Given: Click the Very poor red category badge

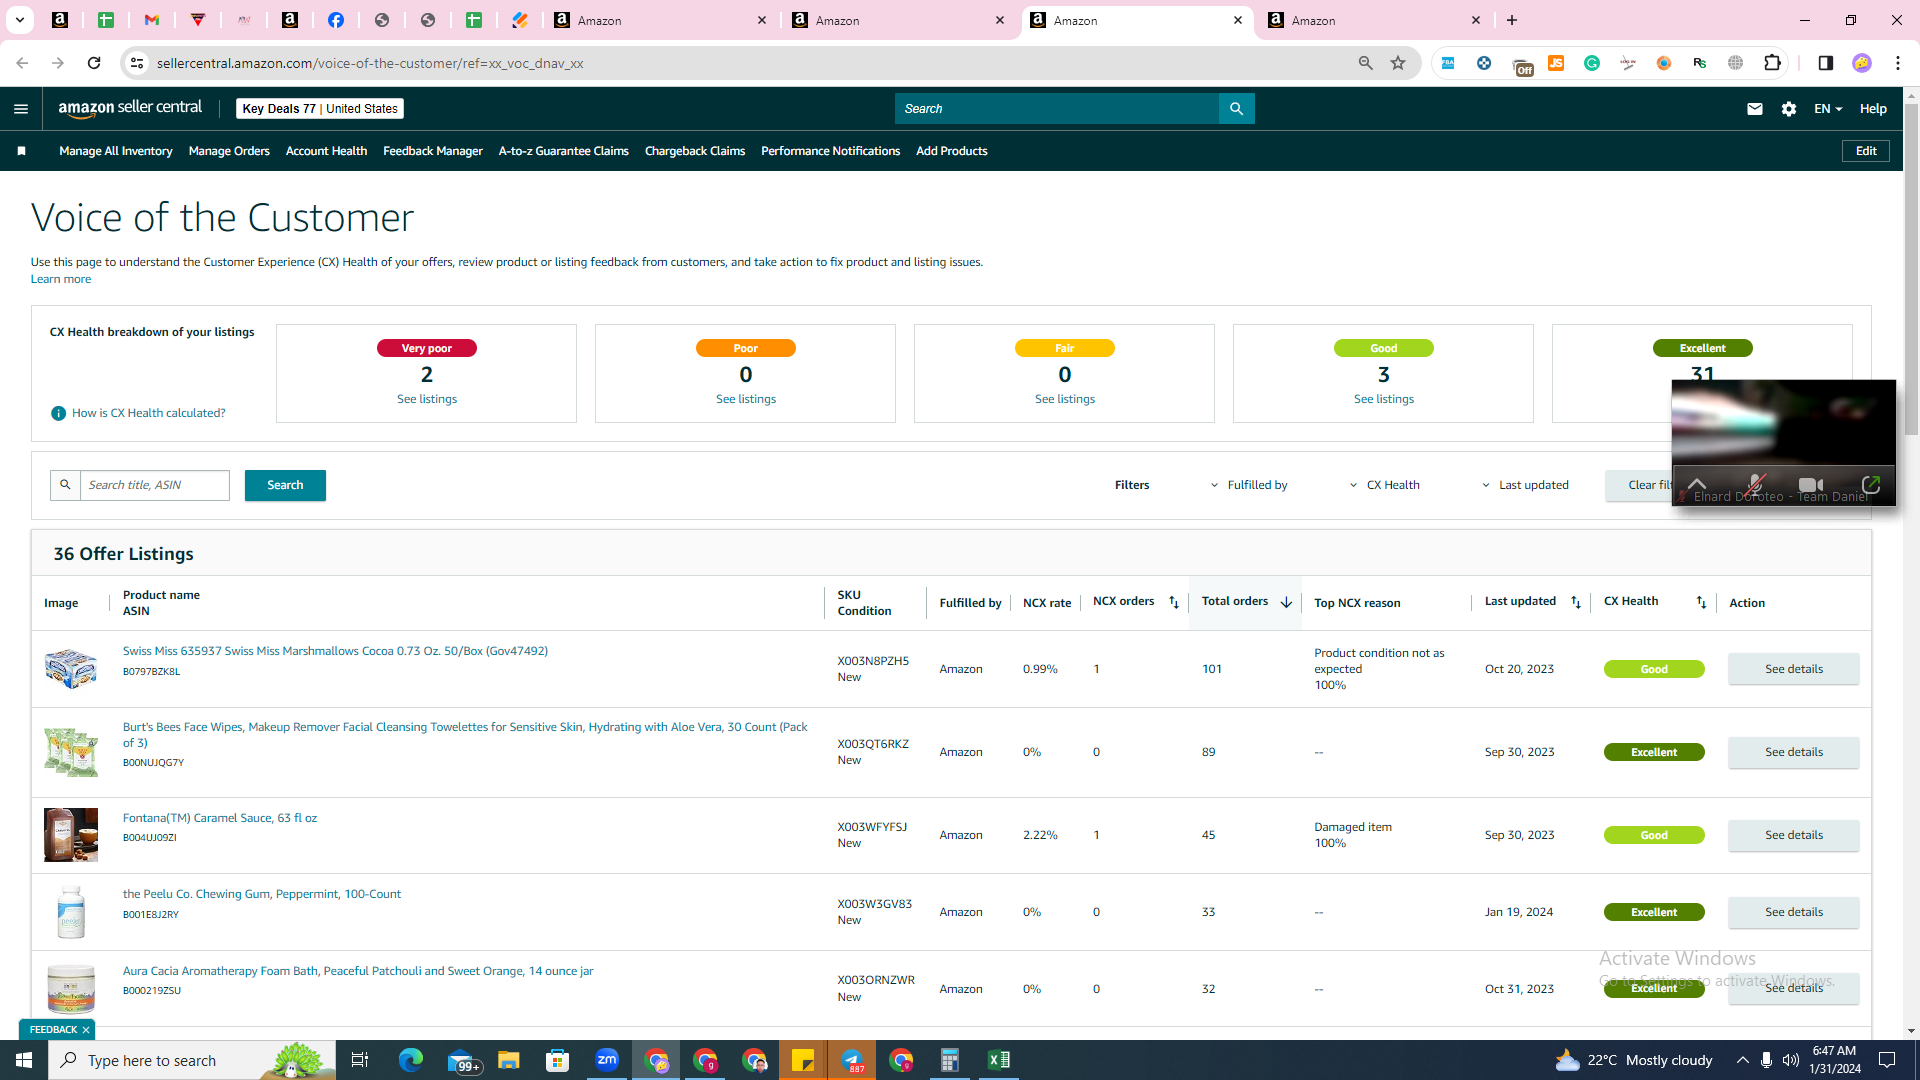Looking at the screenshot, I should pos(427,348).
